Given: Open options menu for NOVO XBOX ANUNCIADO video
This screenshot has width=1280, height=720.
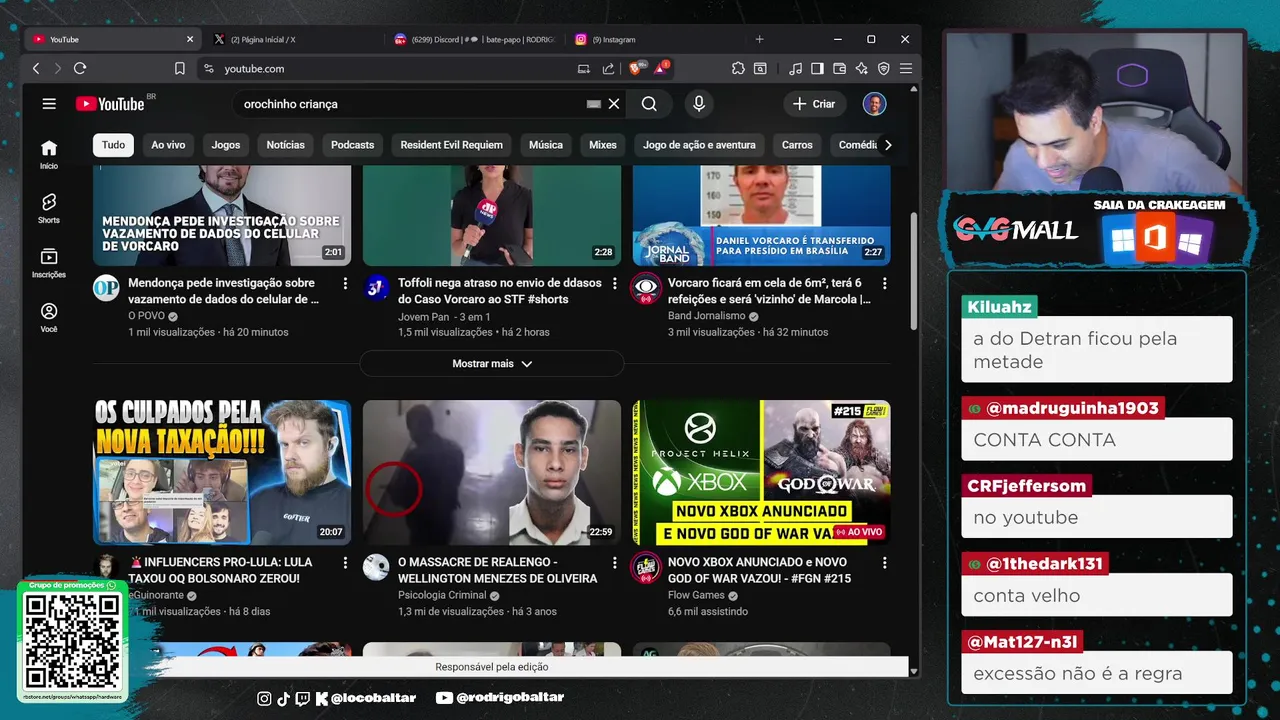Looking at the screenshot, I should pos(884,563).
